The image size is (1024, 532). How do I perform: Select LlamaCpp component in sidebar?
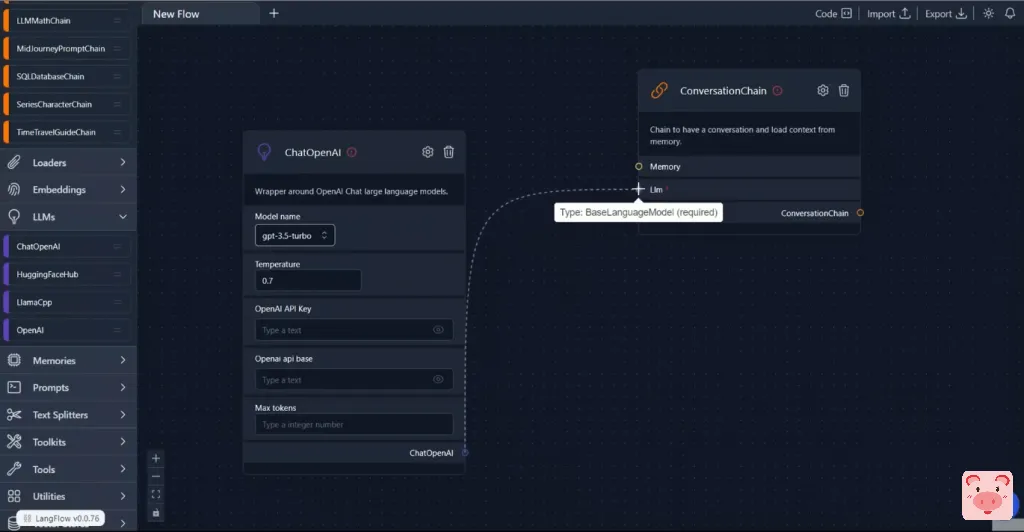pos(67,302)
